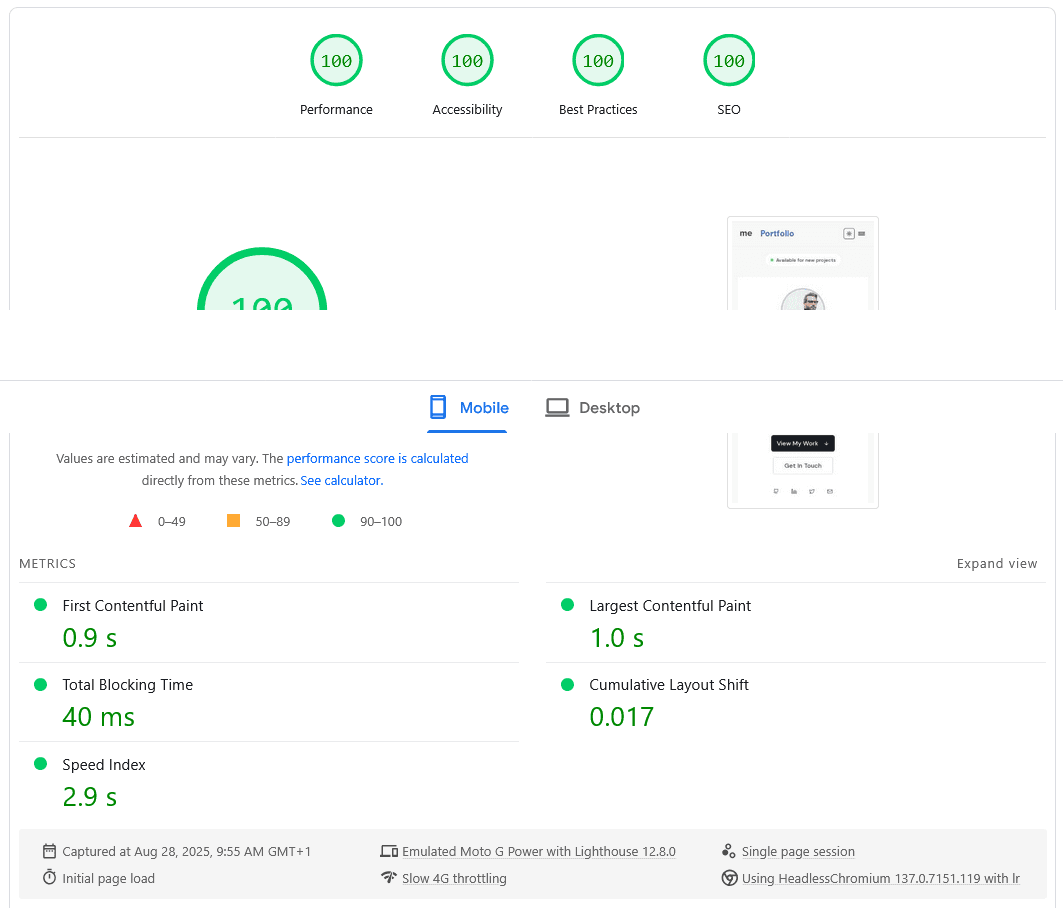Screen dimensions: 1063x908
Task: Click the Cumulative Layout Shift metric
Action: coord(668,685)
